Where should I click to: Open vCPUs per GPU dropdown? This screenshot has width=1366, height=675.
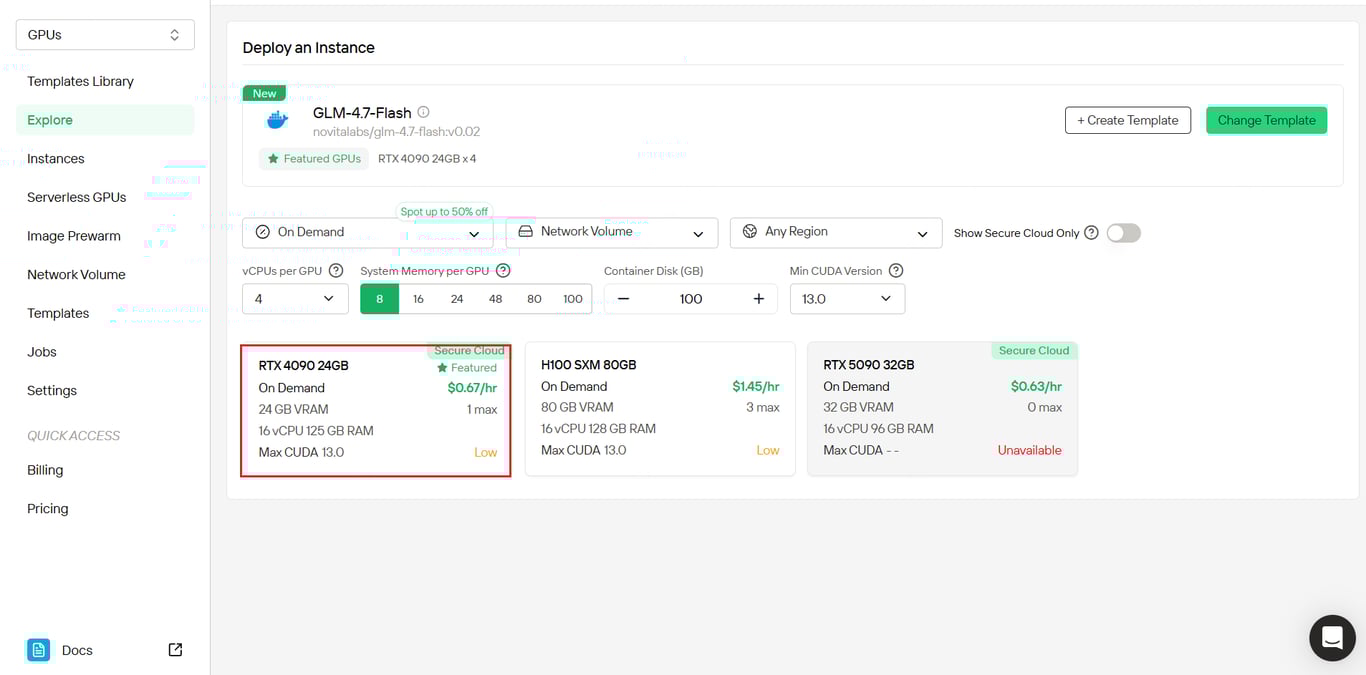295,299
